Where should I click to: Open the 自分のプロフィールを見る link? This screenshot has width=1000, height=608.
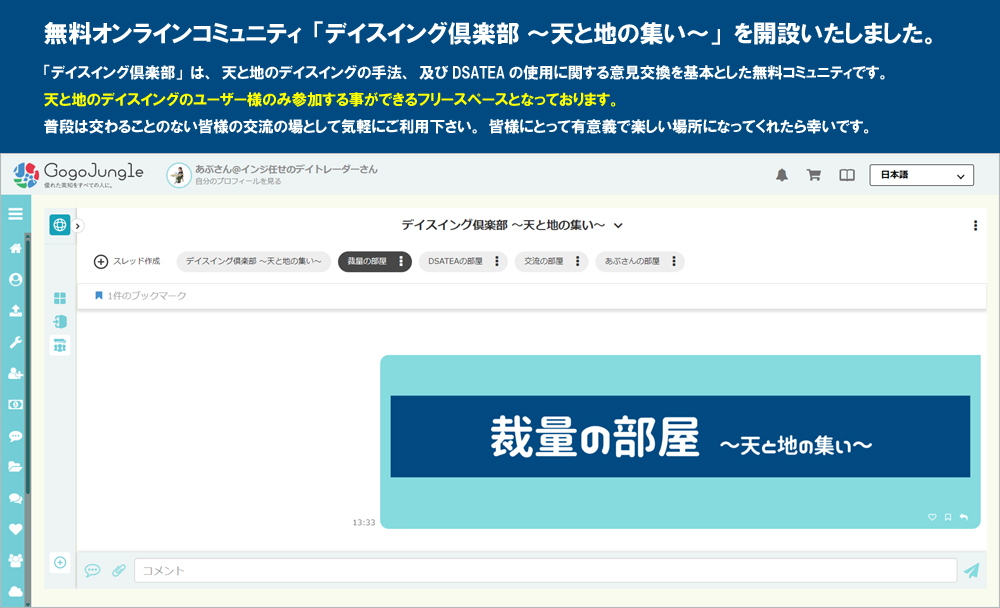(238, 181)
